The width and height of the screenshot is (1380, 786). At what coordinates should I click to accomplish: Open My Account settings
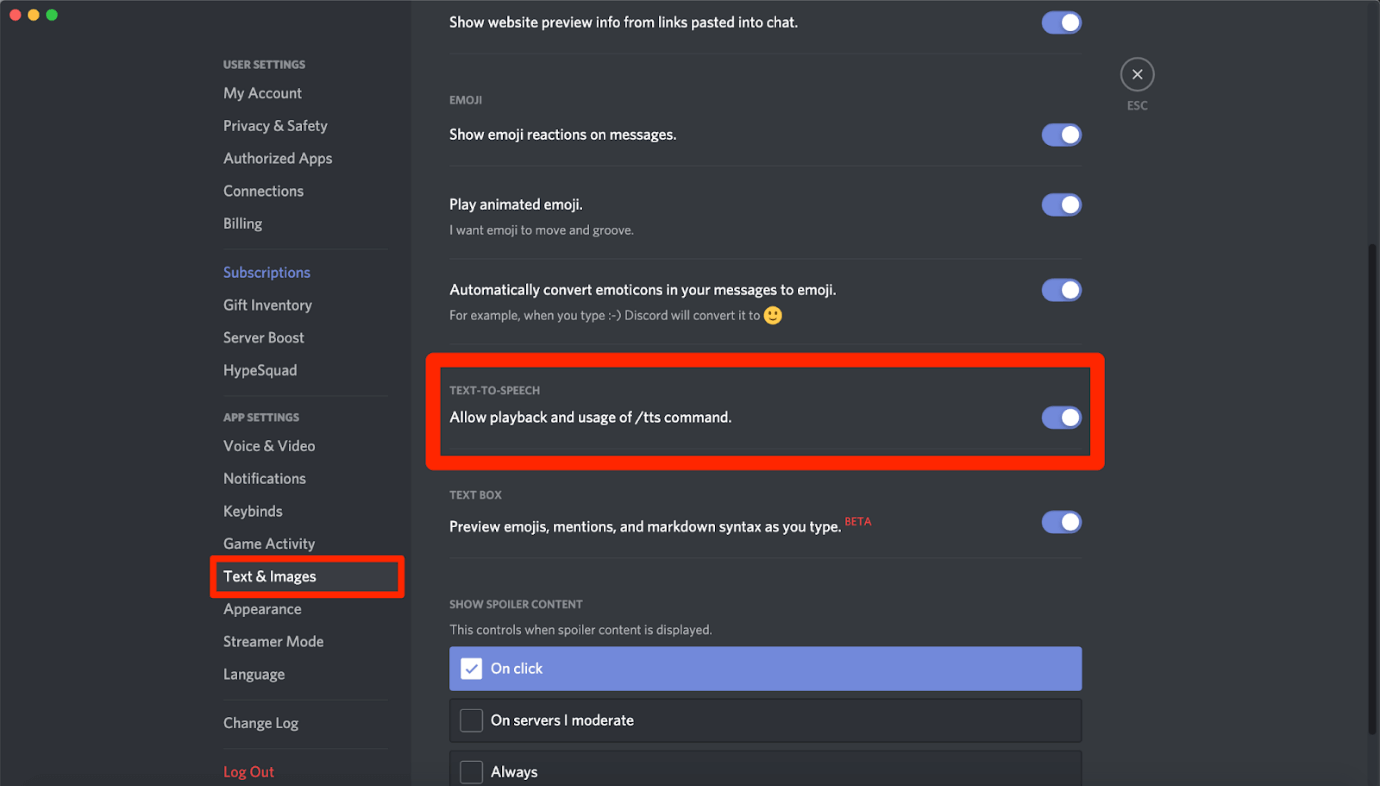pyautogui.click(x=262, y=93)
